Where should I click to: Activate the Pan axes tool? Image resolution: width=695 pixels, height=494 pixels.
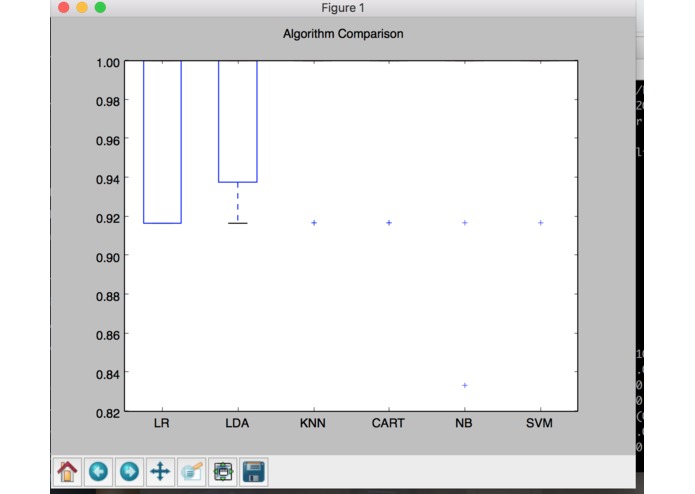coord(160,471)
